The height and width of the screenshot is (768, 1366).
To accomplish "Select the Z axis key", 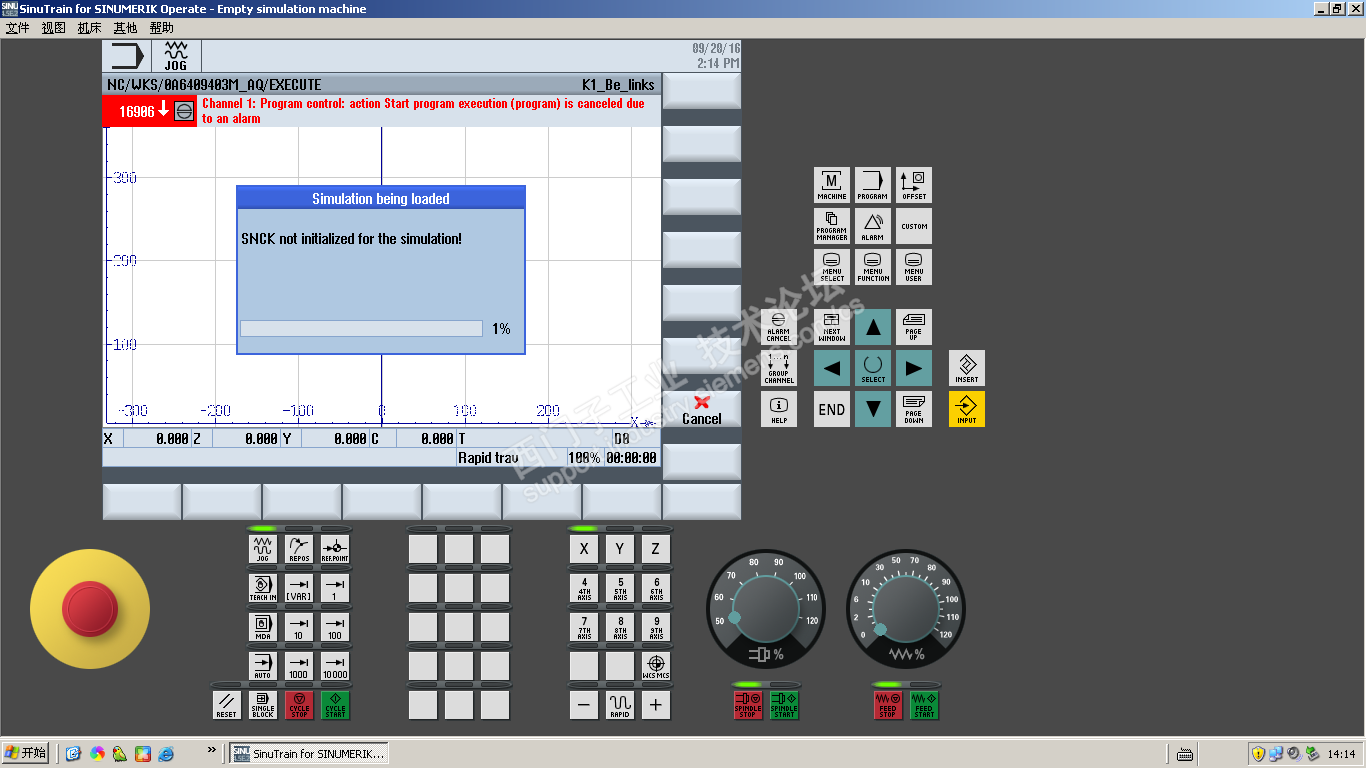I will tap(656, 549).
